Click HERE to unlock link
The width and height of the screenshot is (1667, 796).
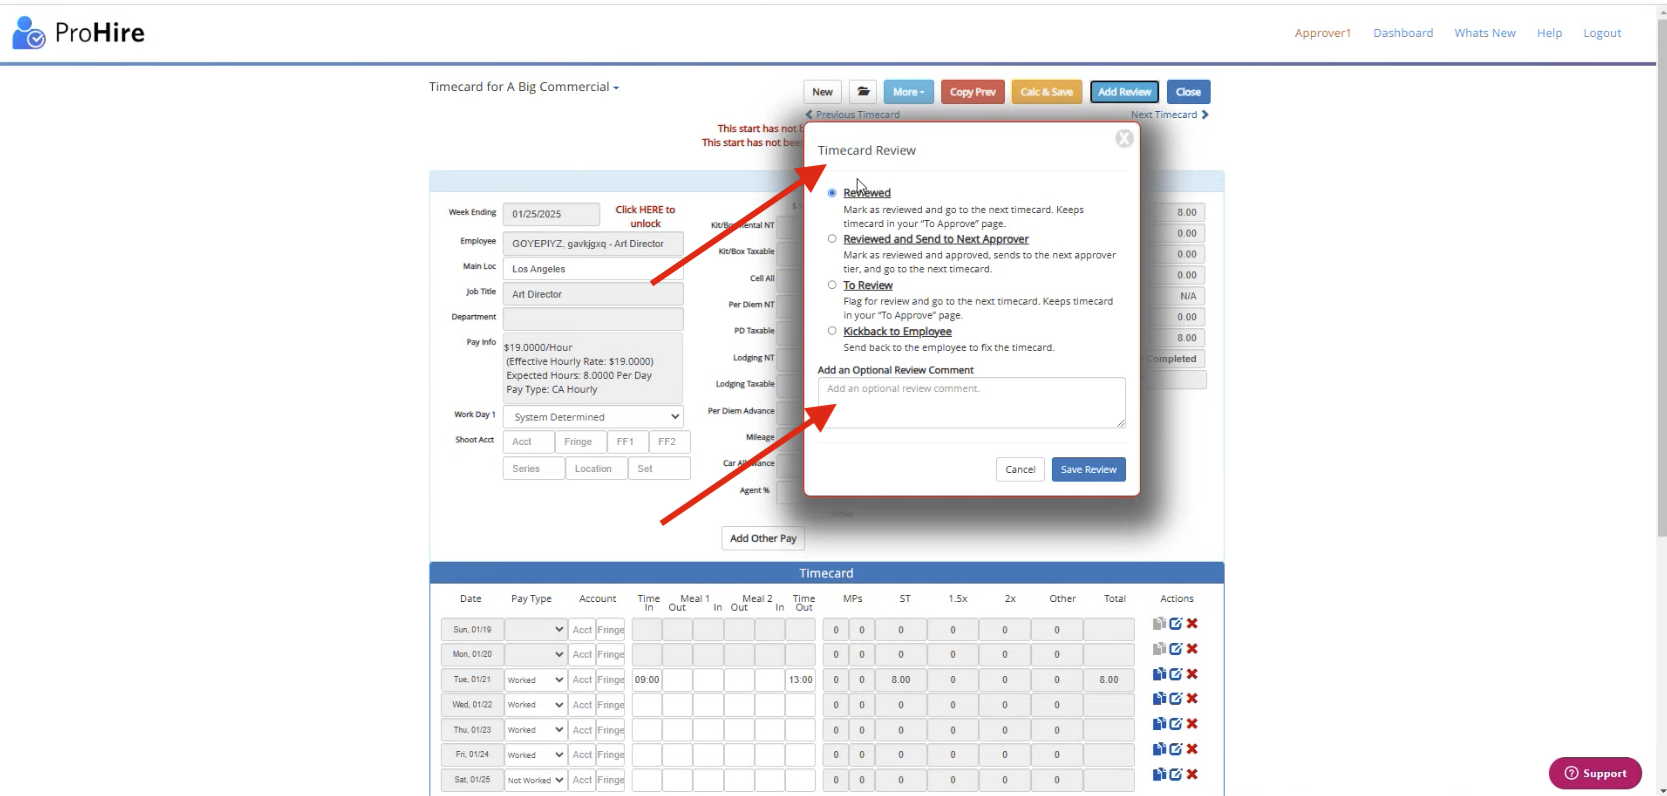[x=645, y=216]
